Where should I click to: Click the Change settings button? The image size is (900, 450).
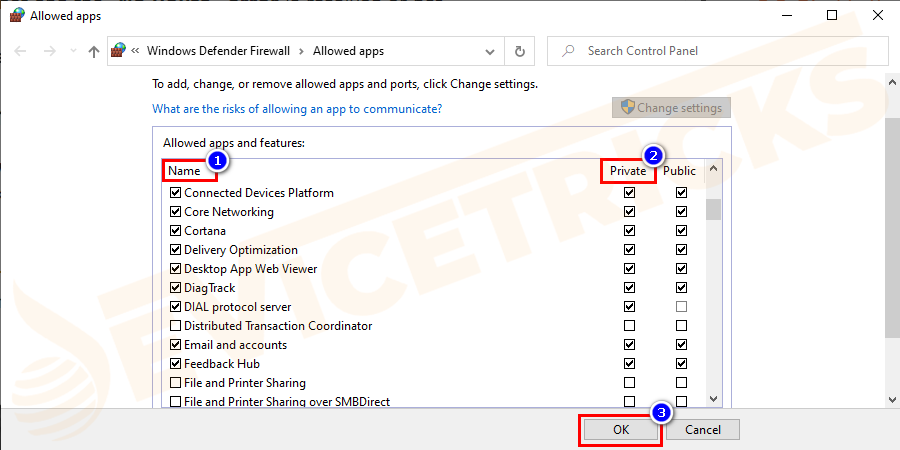[x=671, y=107]
